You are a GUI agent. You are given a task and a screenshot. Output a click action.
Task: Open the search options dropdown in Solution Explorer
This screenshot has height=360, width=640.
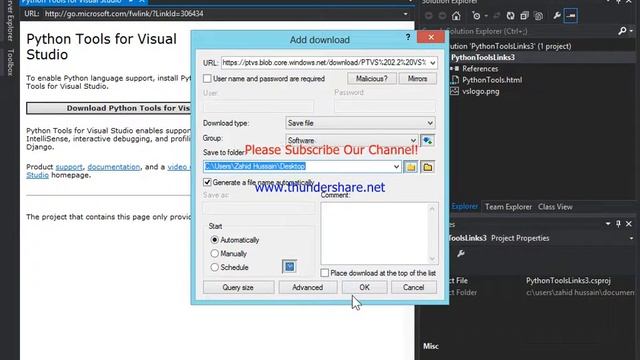click(631, 31)
